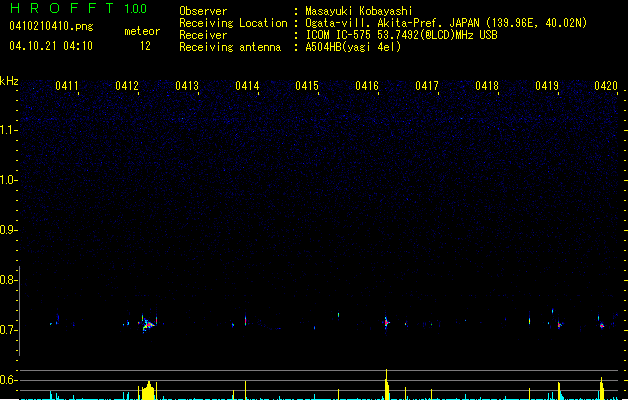This screenshot has width=629, height=400.
Task: Click the Observer label
Action: [x=203, y=11]
